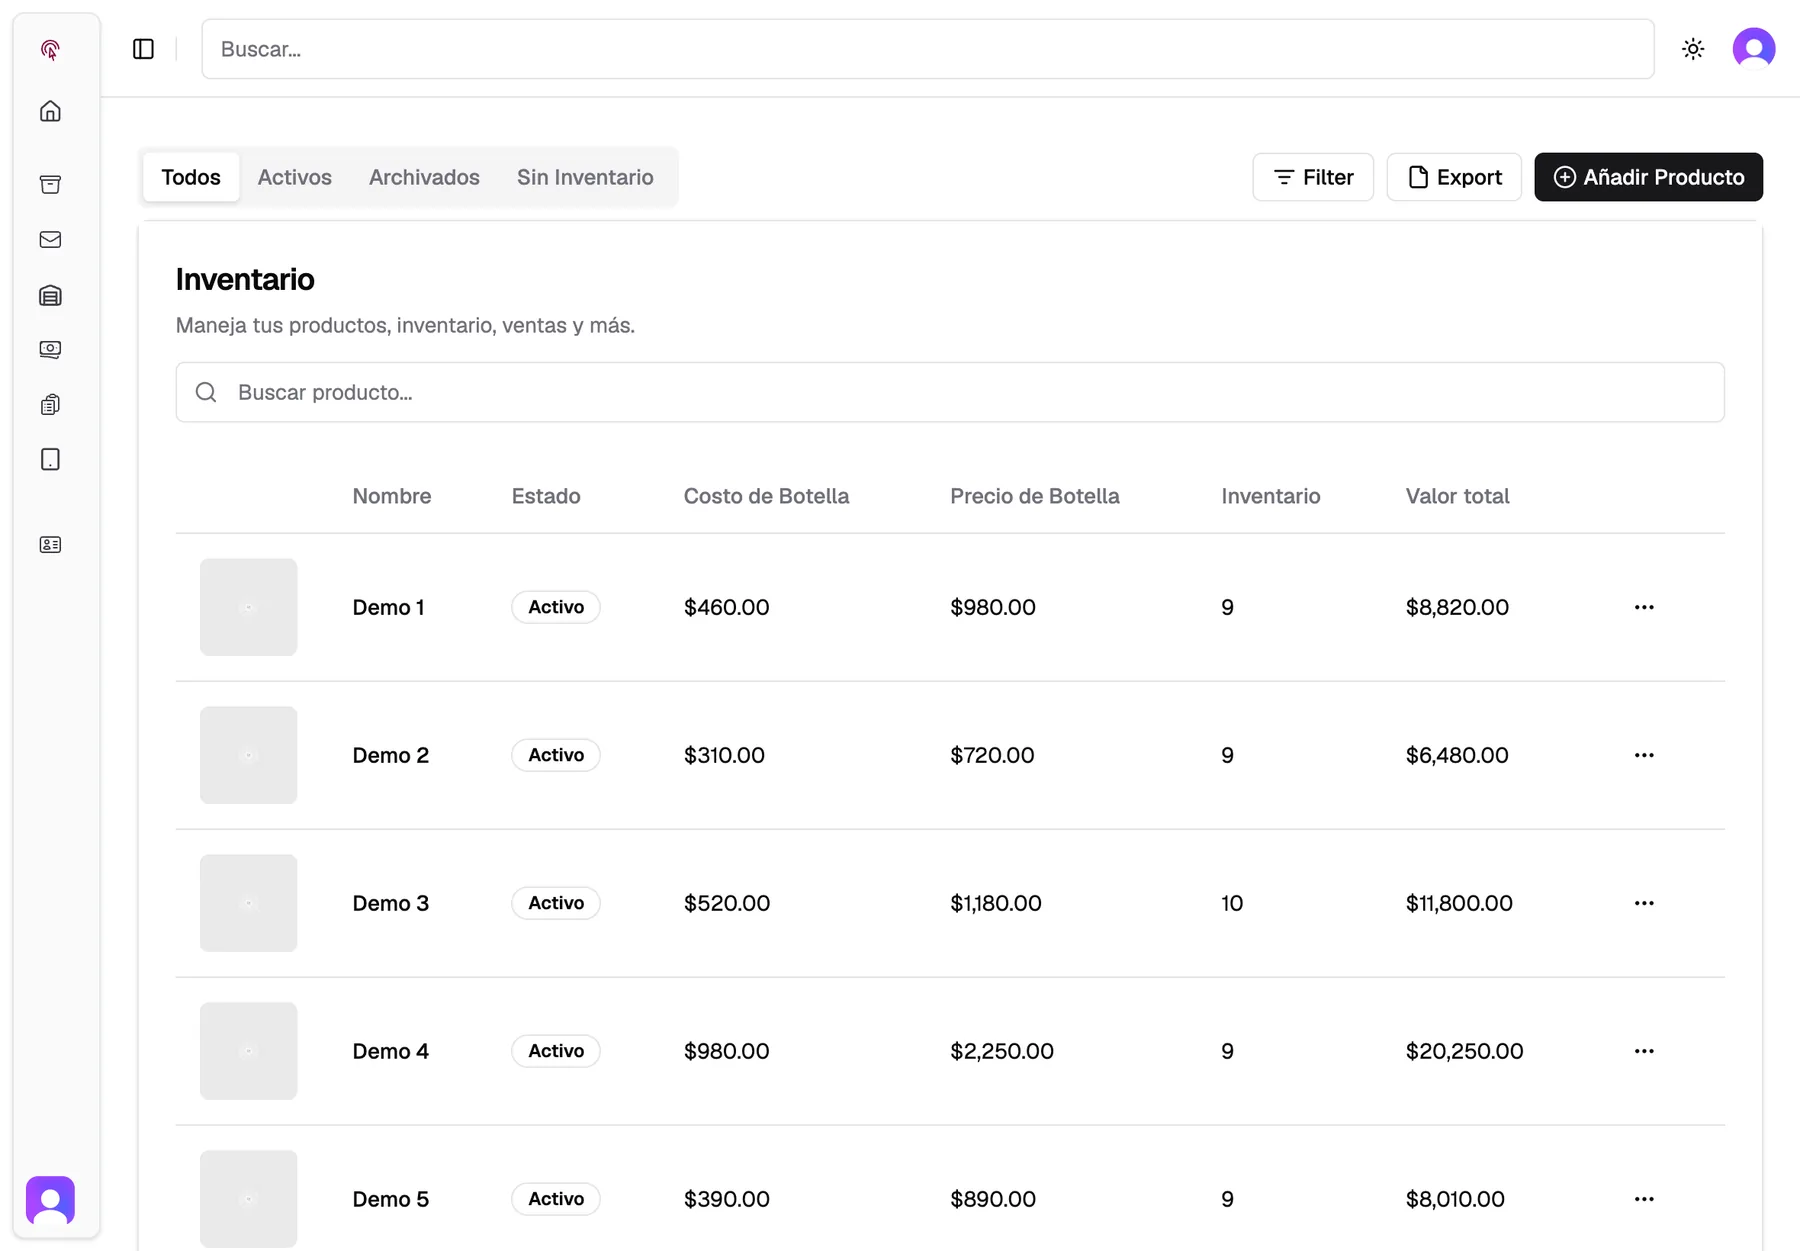Open the three-dot menu for Demo 5
This screenshot has height=1251, width=1800.
[x=1644, y=1199]
